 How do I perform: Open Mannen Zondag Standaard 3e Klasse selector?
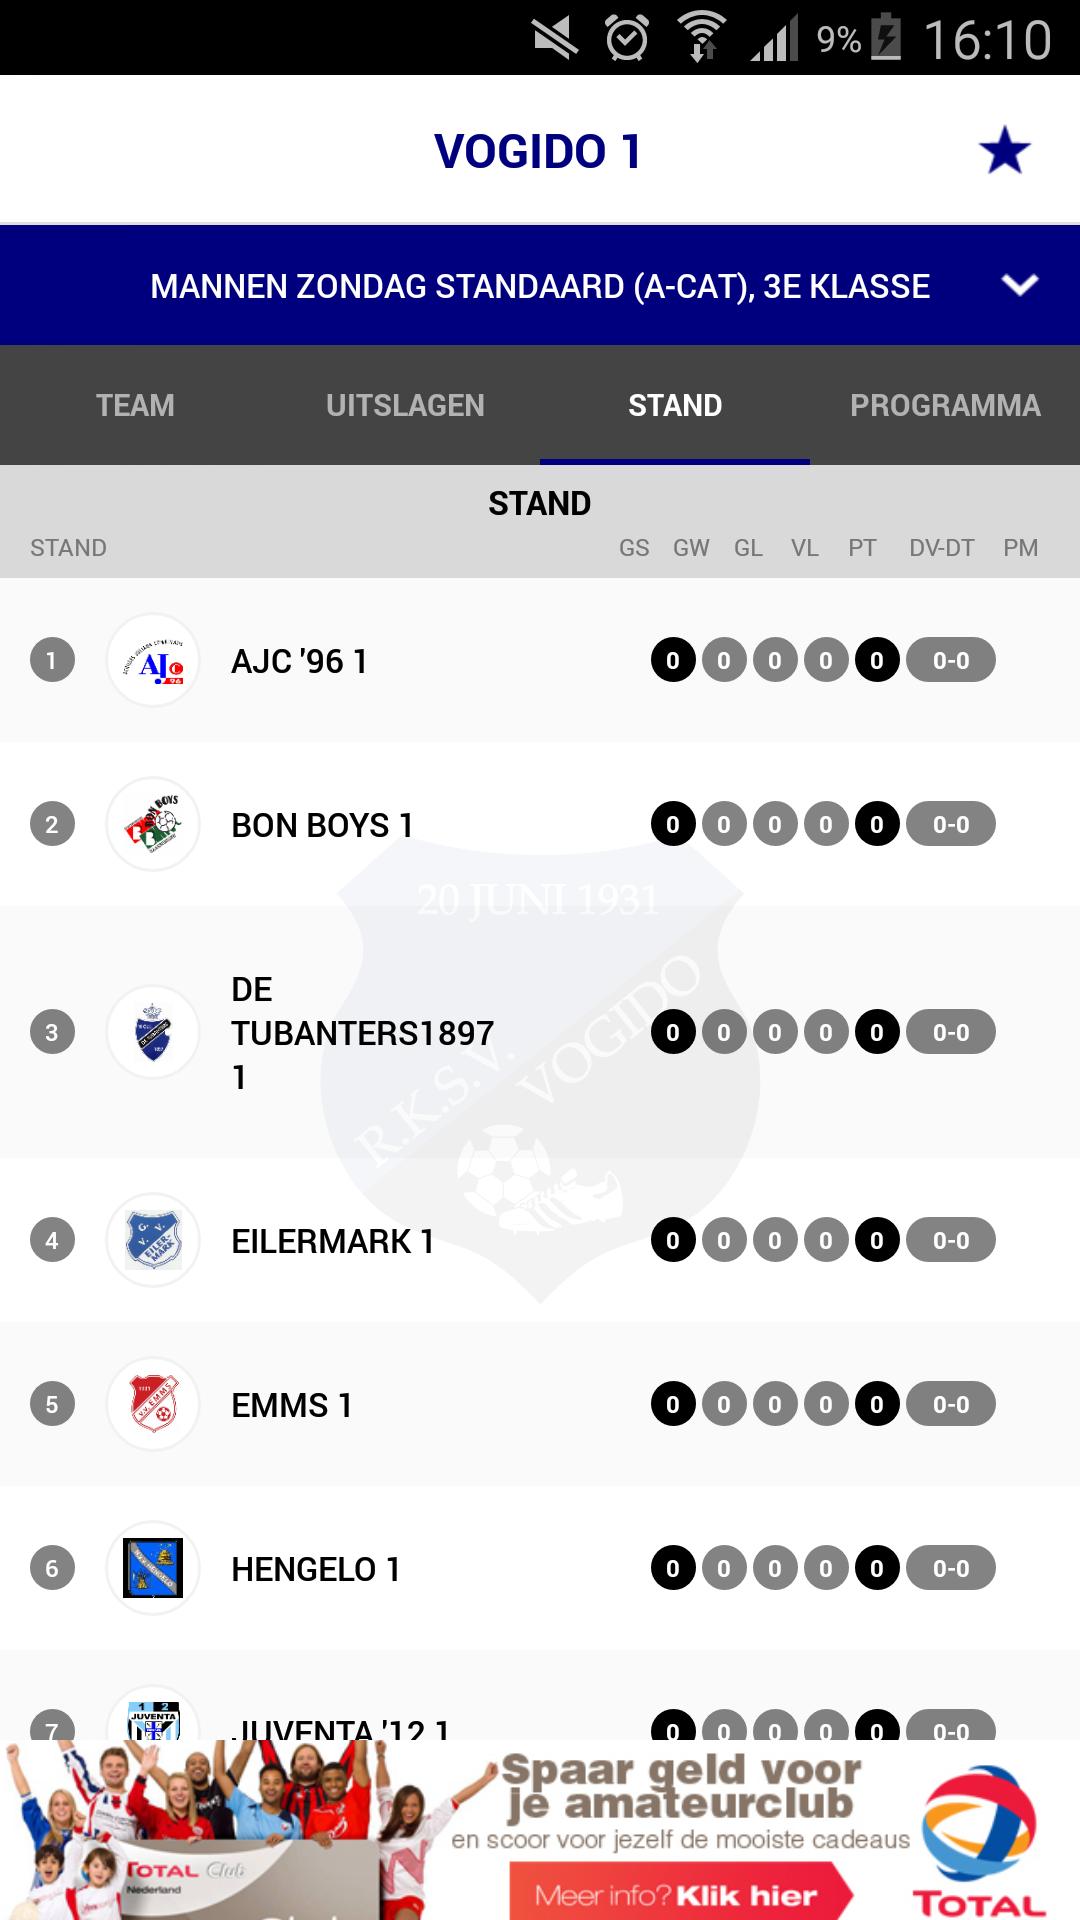point(540,286)
